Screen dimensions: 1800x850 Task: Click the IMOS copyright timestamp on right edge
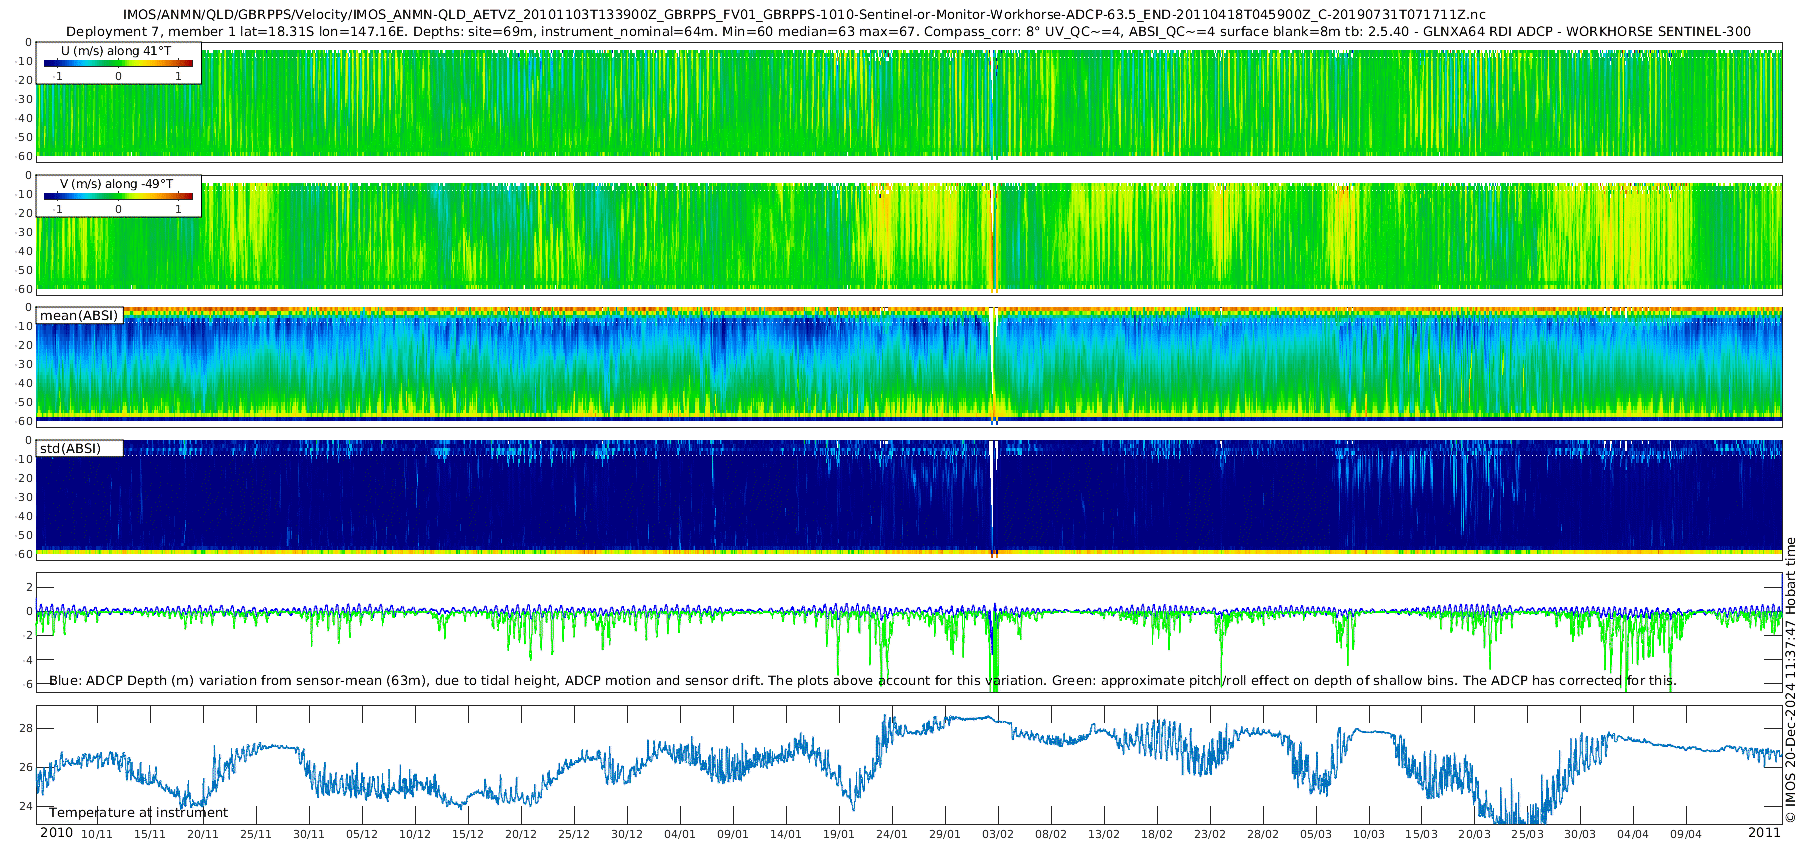(1790, 680)
